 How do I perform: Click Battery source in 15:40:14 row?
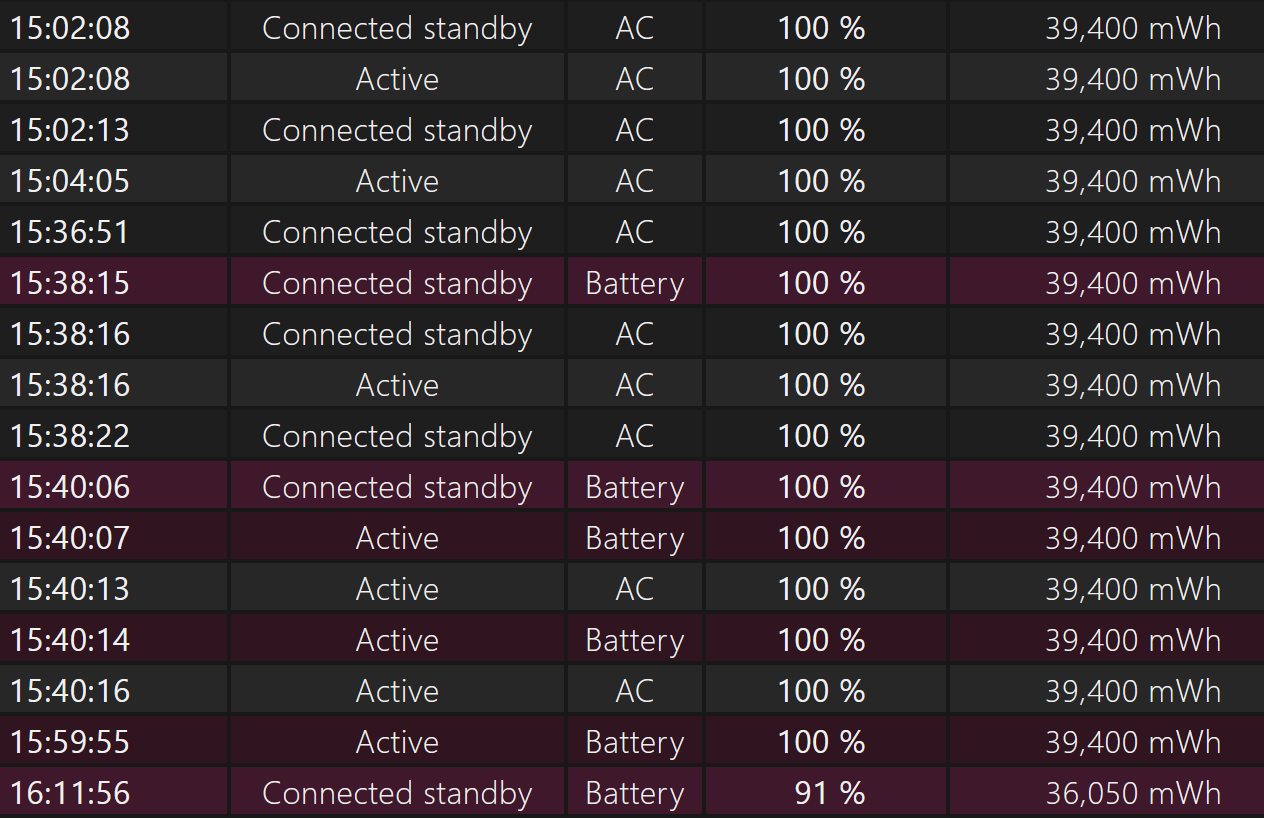[635, 640]
